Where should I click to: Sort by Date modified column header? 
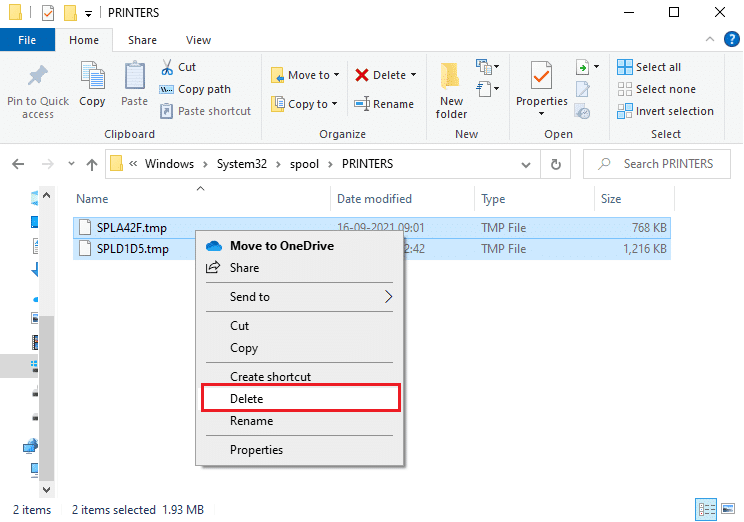point(402,199)
